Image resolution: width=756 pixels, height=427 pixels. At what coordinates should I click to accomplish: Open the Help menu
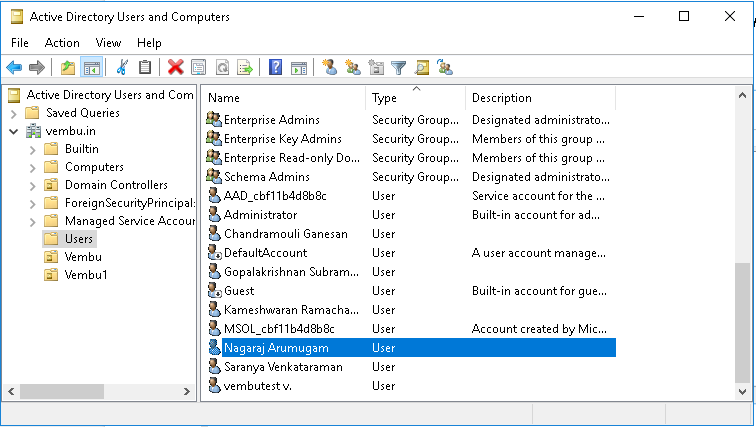[x=149, y=43]
